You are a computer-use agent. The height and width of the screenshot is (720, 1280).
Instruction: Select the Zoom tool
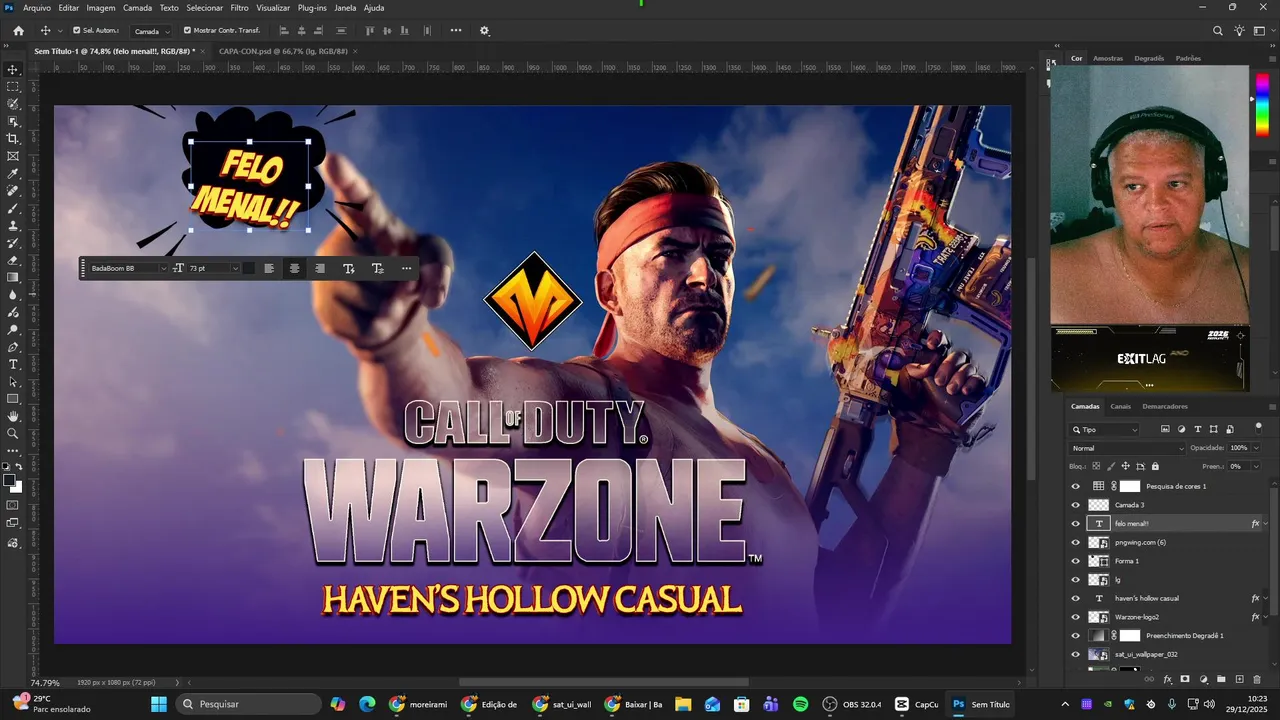[x=13, y=434]
